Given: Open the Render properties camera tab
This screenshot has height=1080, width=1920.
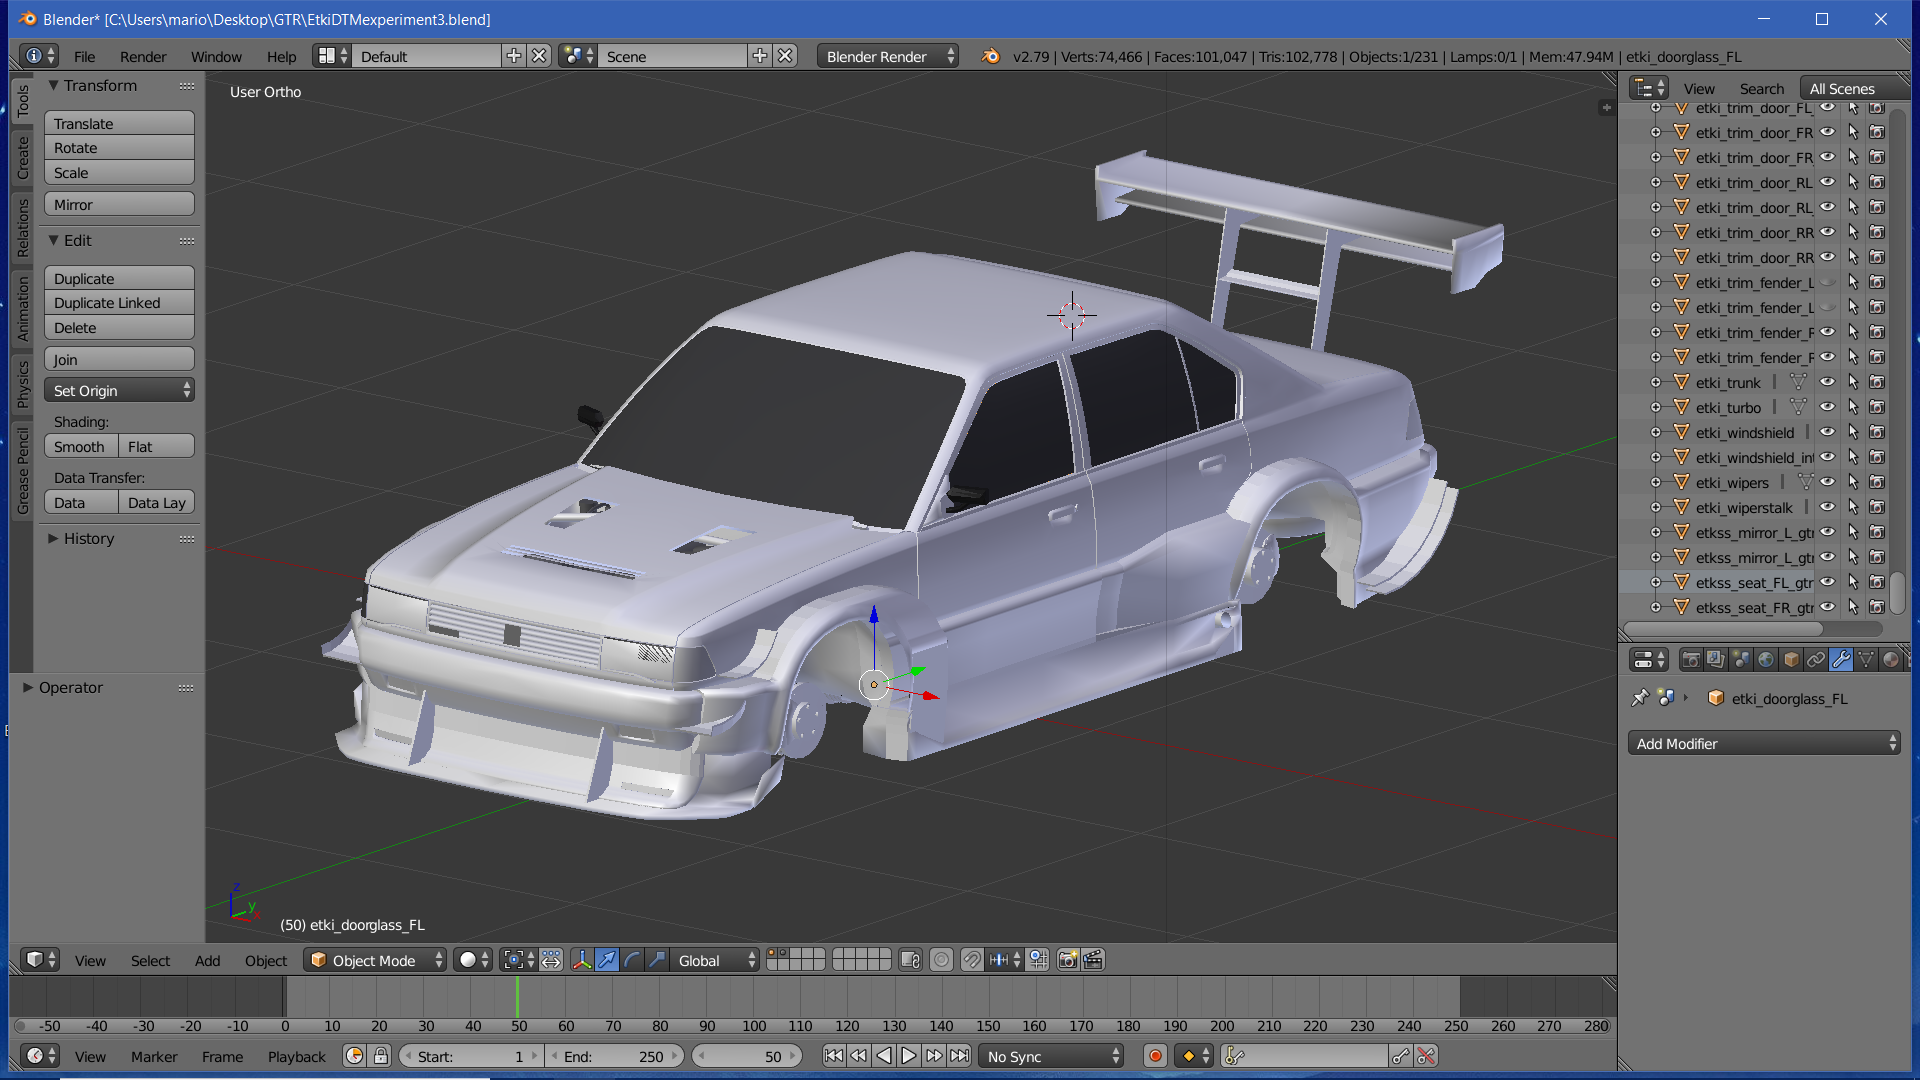Looking at the screenshot, I should point(1691,660).
